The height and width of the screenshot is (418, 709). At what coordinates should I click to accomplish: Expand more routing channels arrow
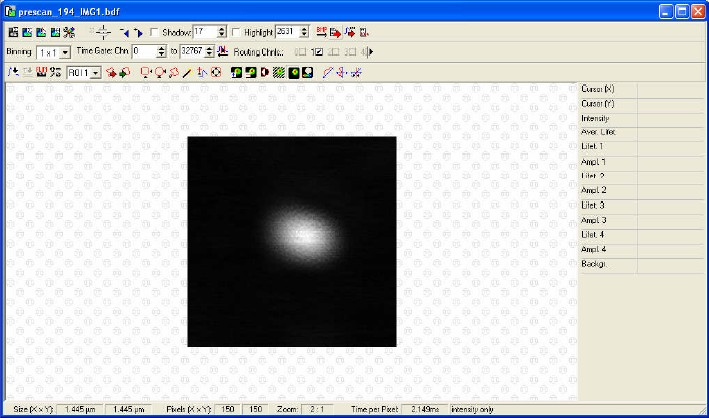click(371, 52)
